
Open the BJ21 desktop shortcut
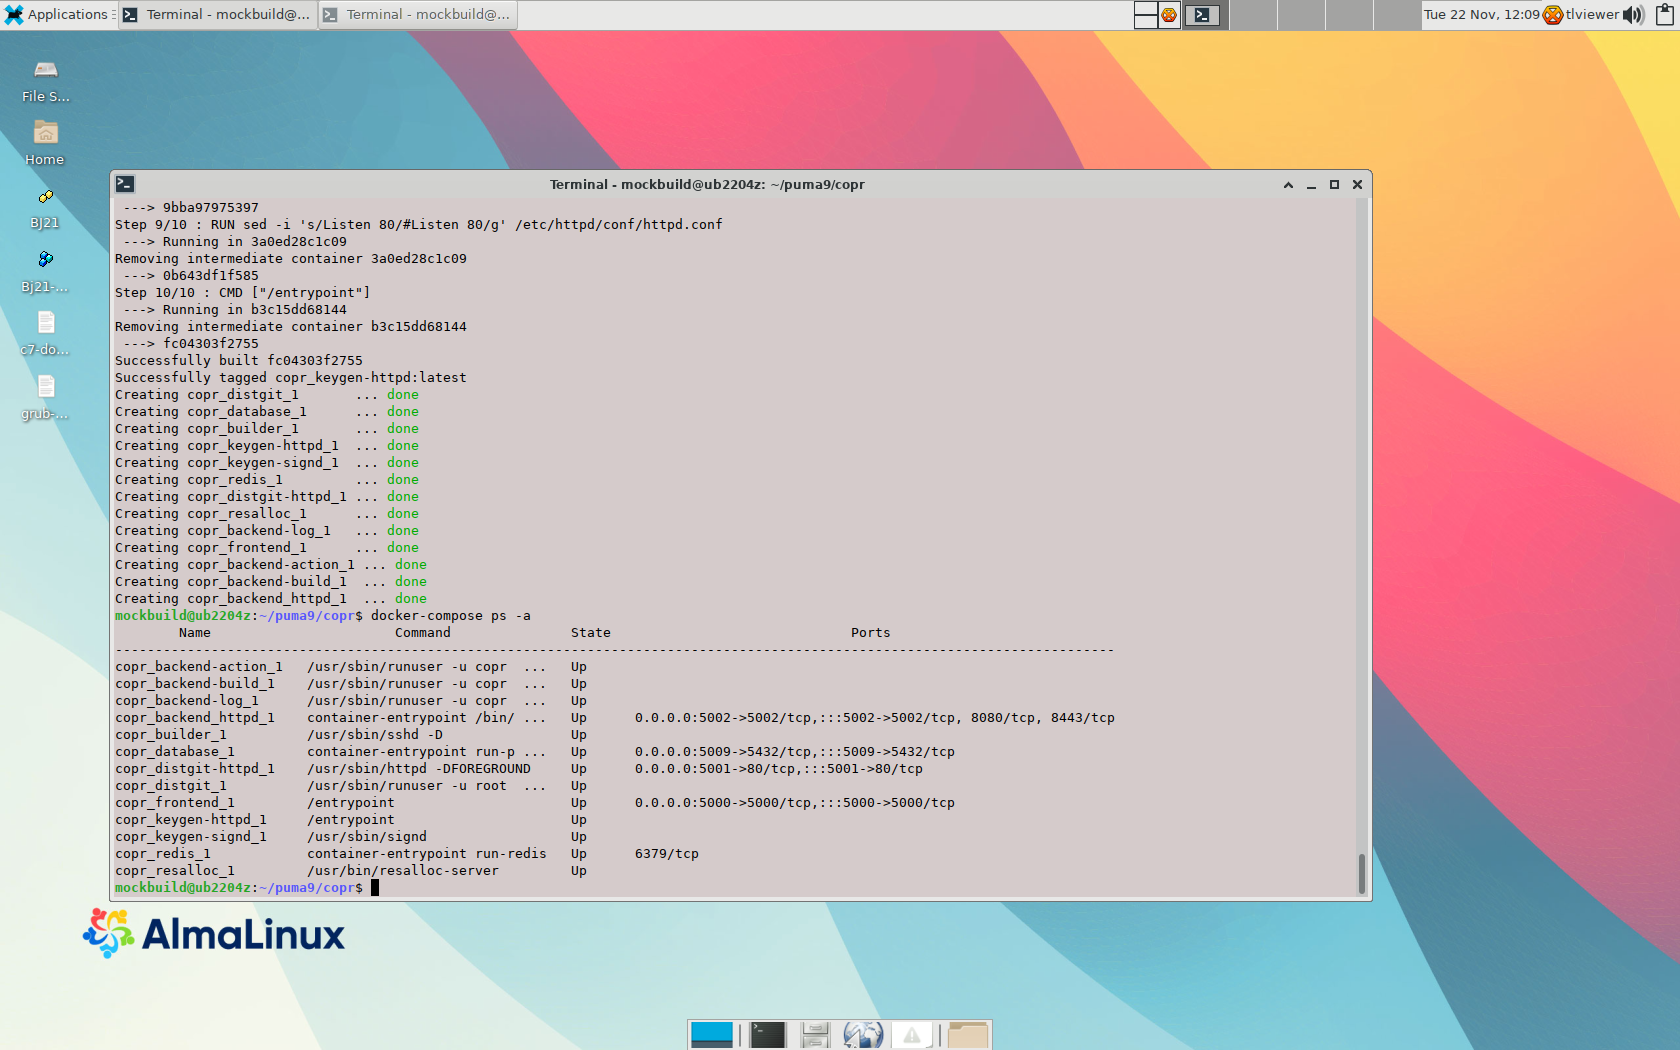[x=45, y=197]
